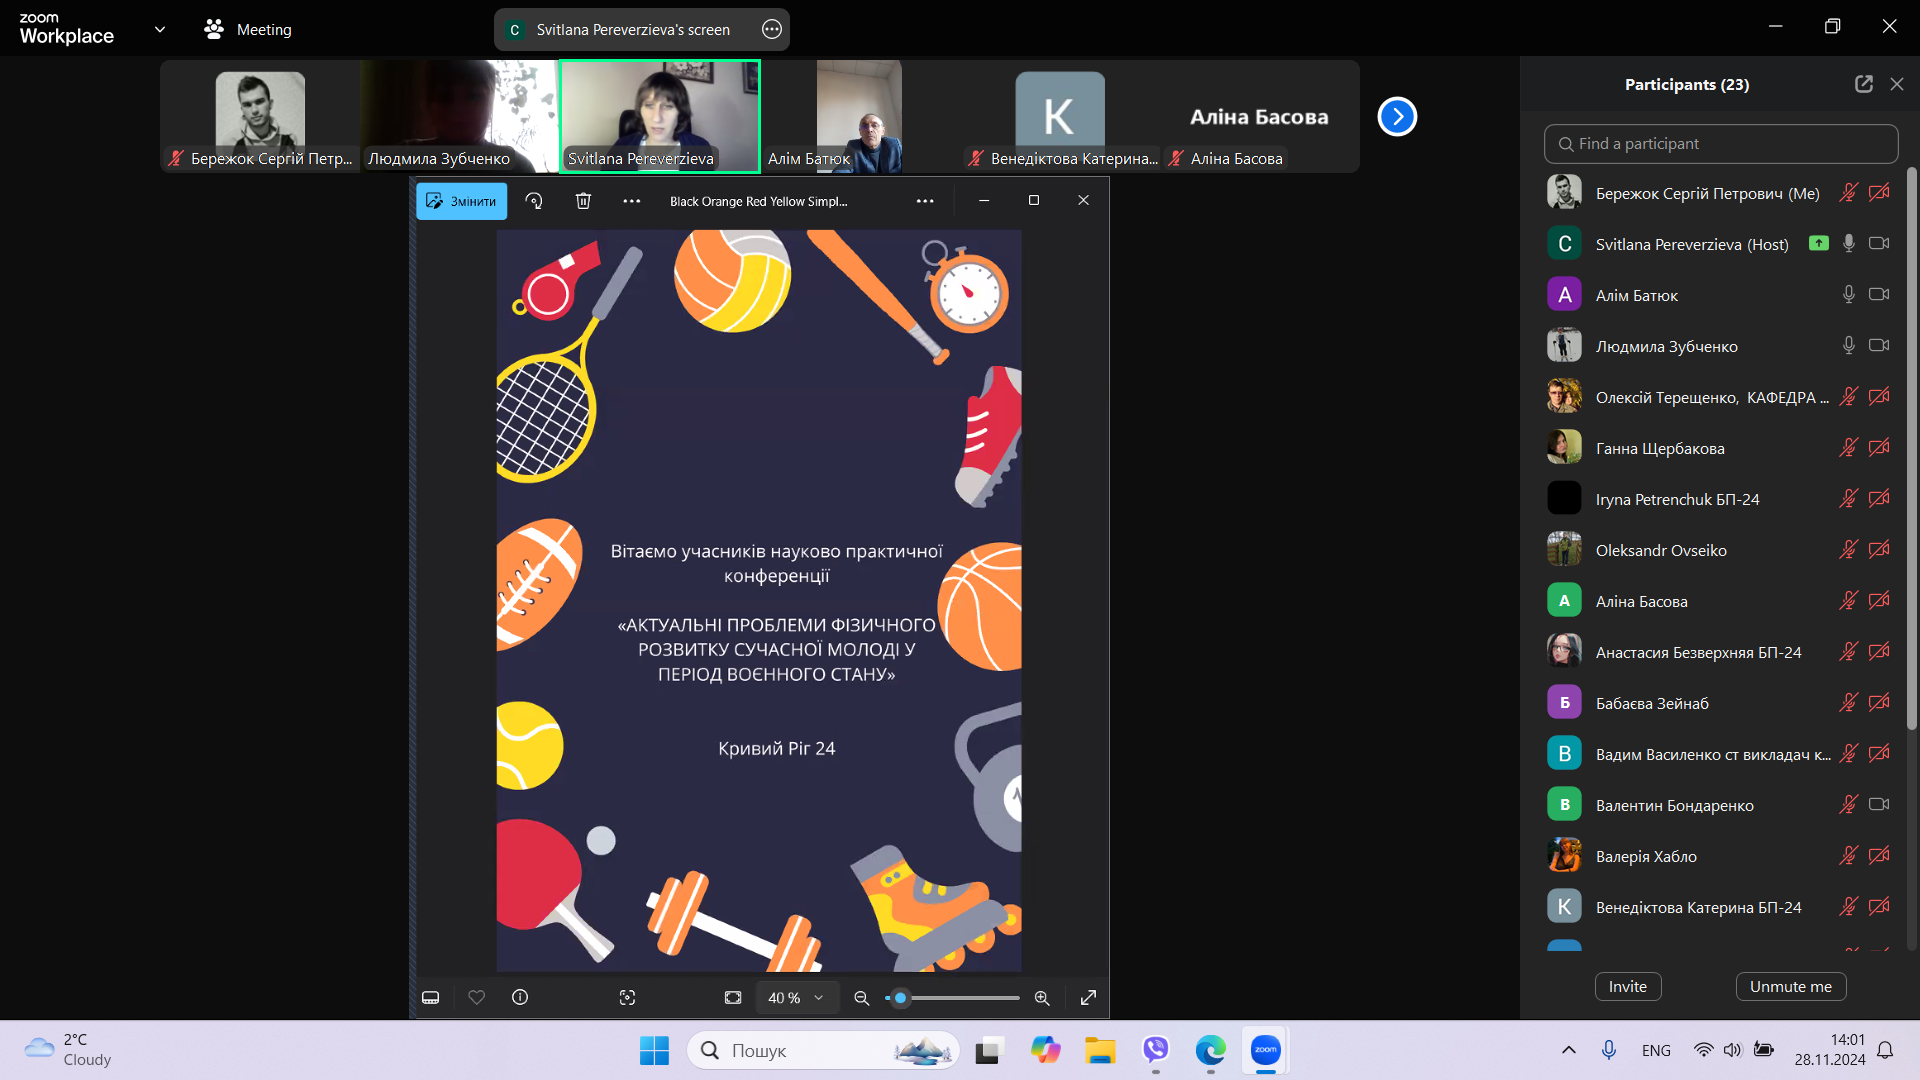Click the zoom in magnifier icon
Image resolution: width=1920 pixels, height=1080 pixels.
point(1042,997)
